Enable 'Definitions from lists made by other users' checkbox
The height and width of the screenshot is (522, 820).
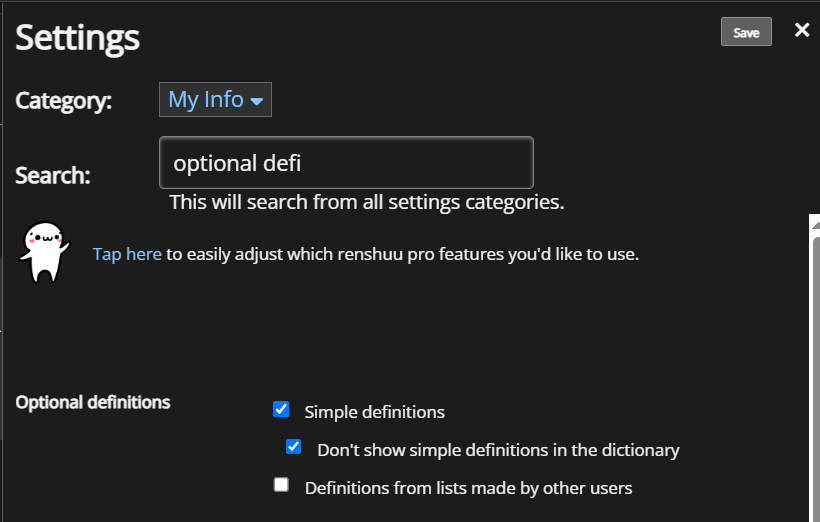coord(281,485)
